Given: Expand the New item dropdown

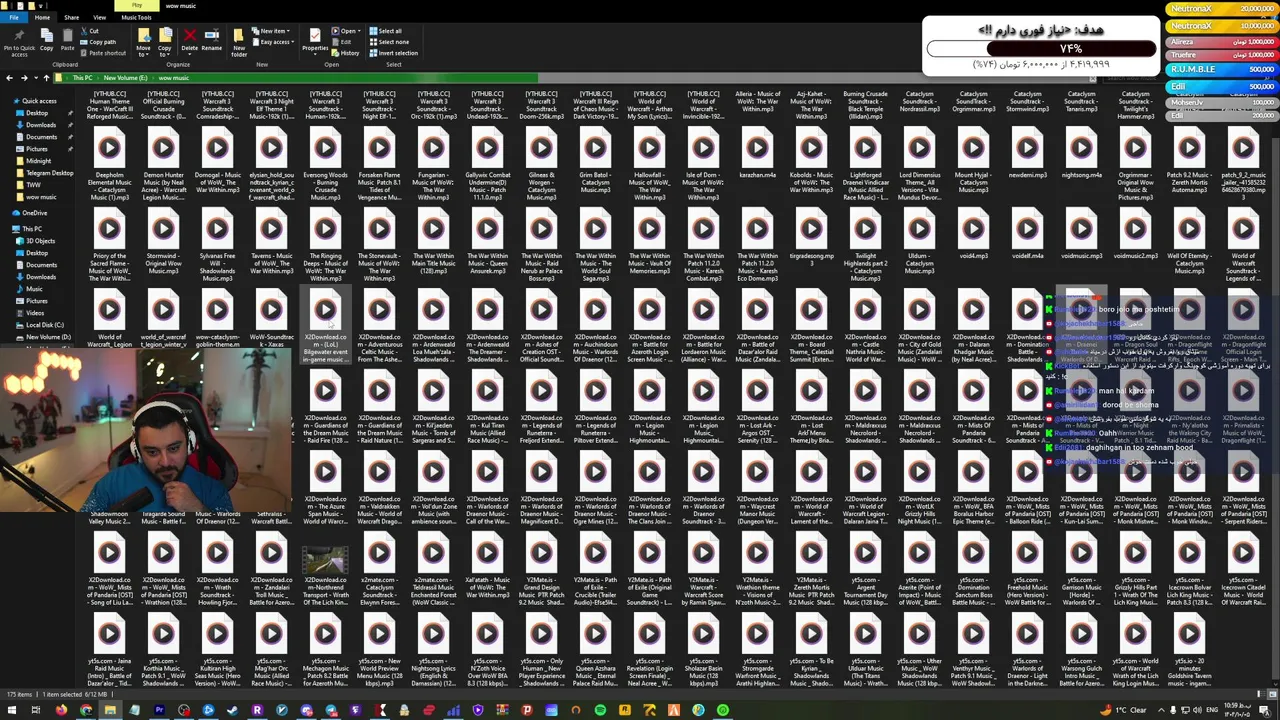Looking at the screenshot, I should point(273,31).
